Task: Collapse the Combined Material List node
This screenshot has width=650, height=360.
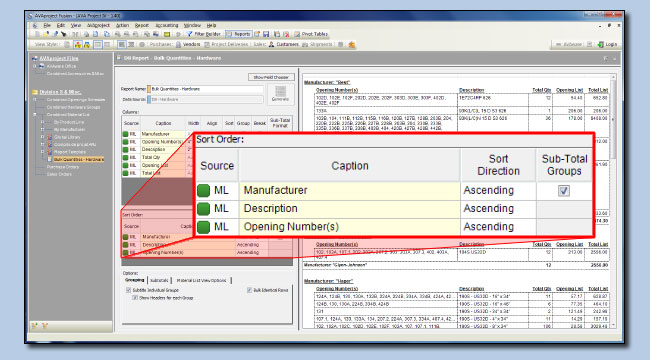Action: pos(35,114)
